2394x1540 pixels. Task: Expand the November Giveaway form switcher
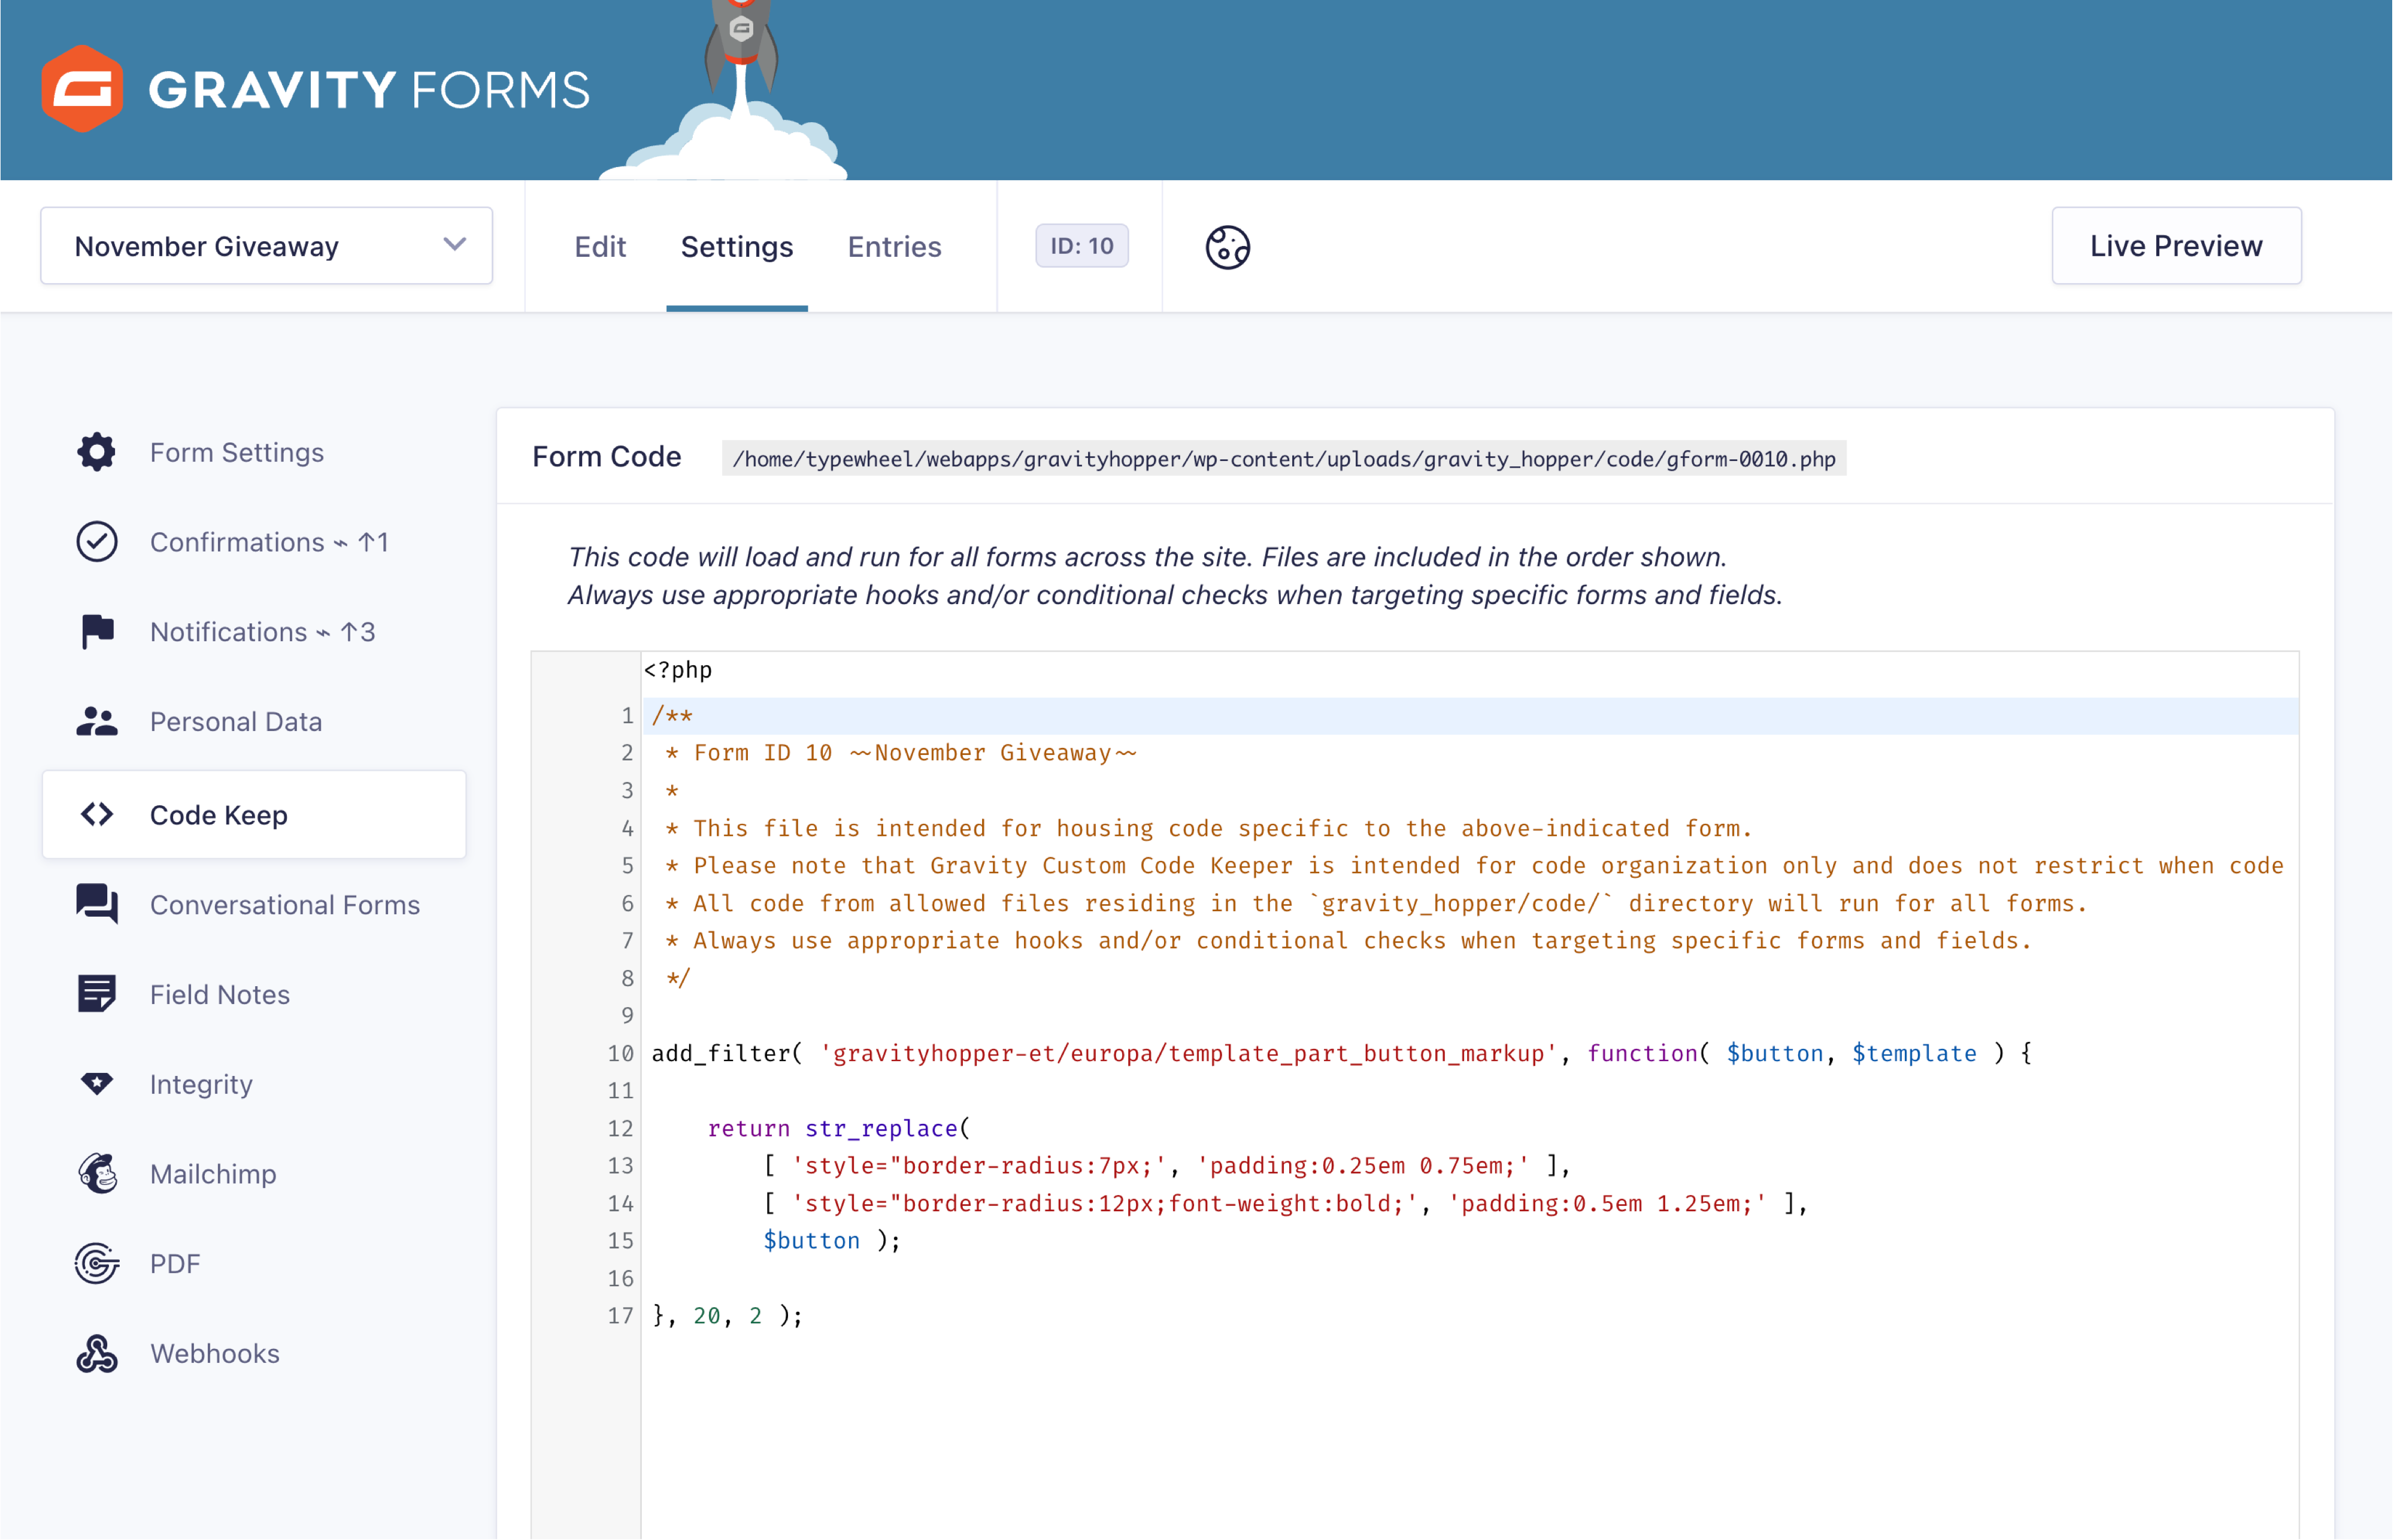[266, 246]
